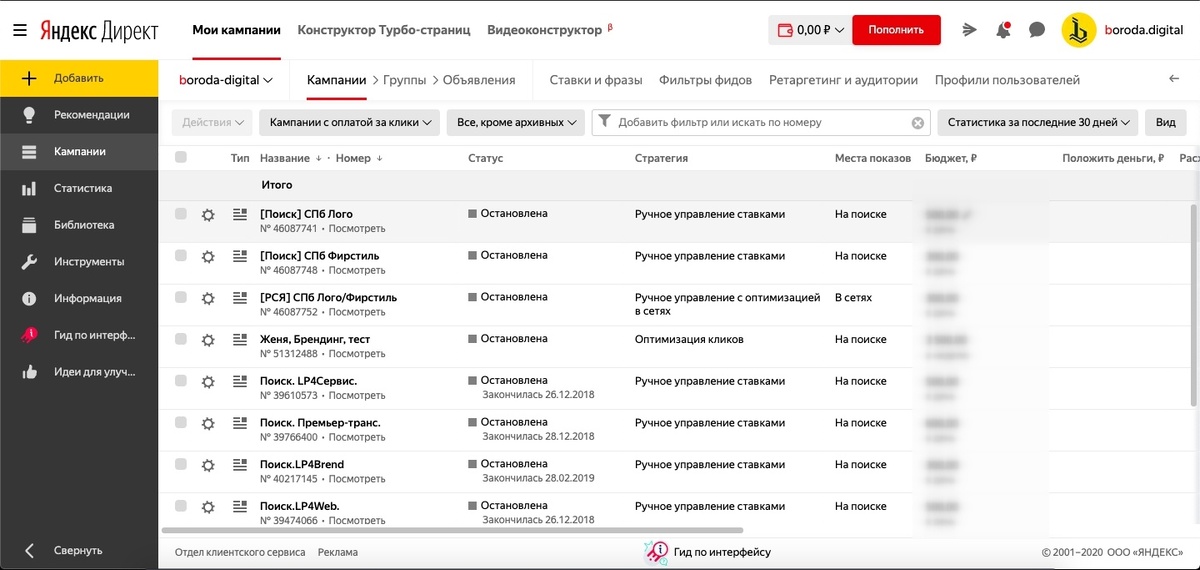1200x570 pixels.
Task: Click the Вид button
Action: coord(1166,122)
